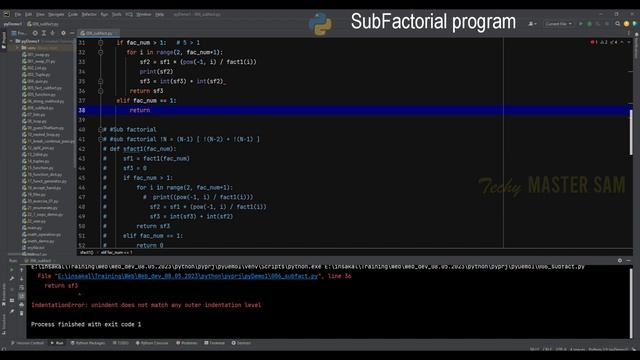Open the File menu
This screenshot has width=640, height=360.
[18, 14]
